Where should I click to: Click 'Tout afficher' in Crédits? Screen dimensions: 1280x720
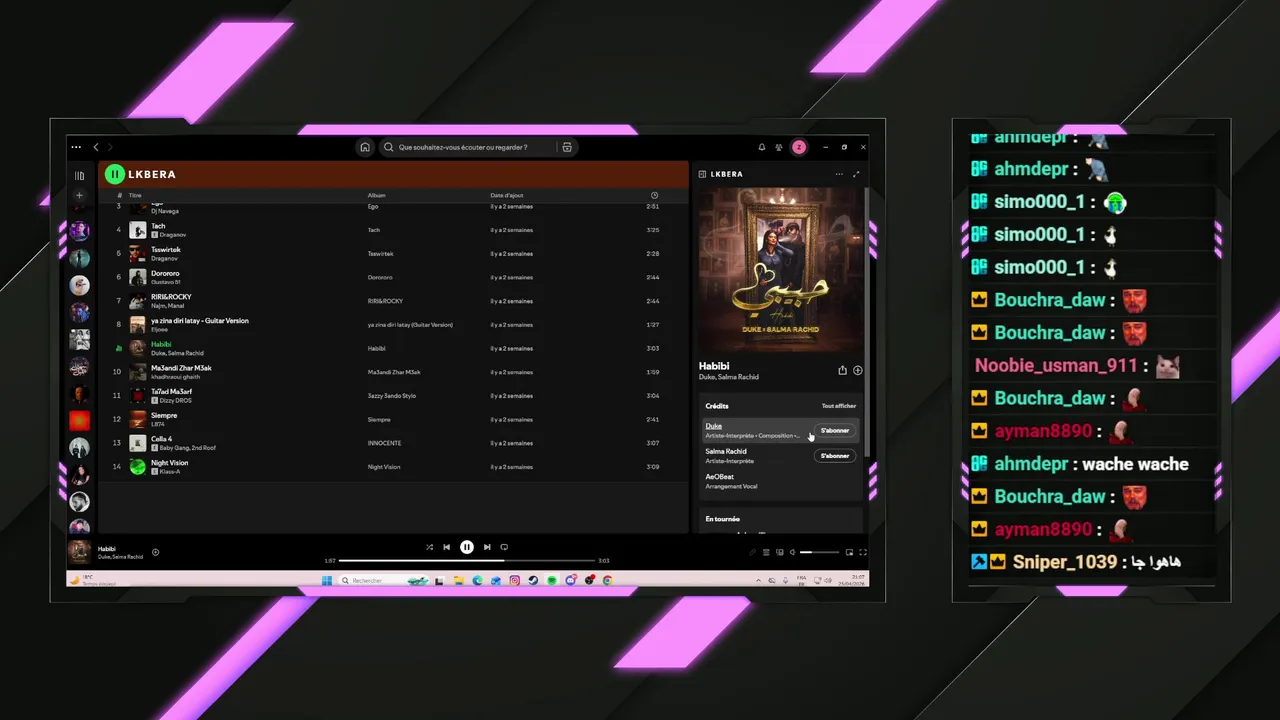pos(839,406)
